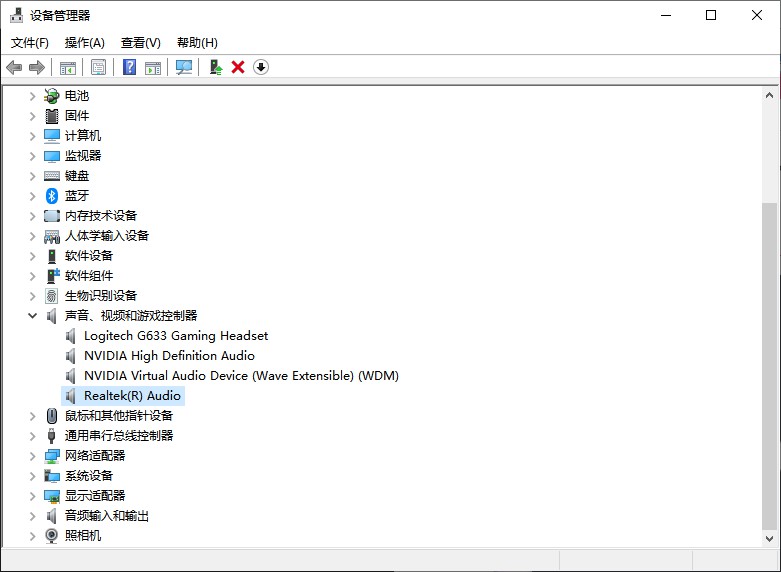Screen dimensions: 781x572
Task: Select the 生物识别设备 label
Action: pos(101,296)
